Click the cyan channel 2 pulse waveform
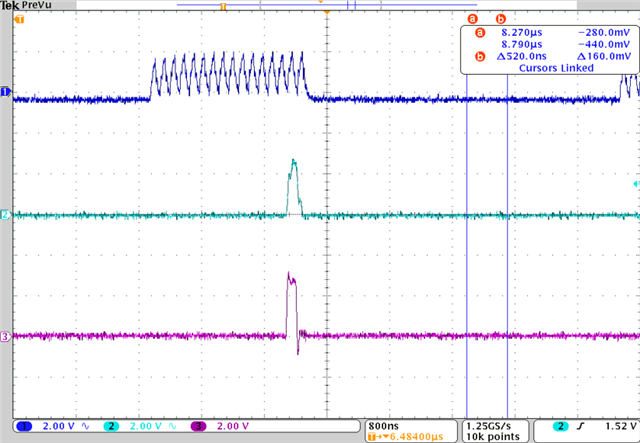This screenshot has height=443, width=640. coord(295,187)
